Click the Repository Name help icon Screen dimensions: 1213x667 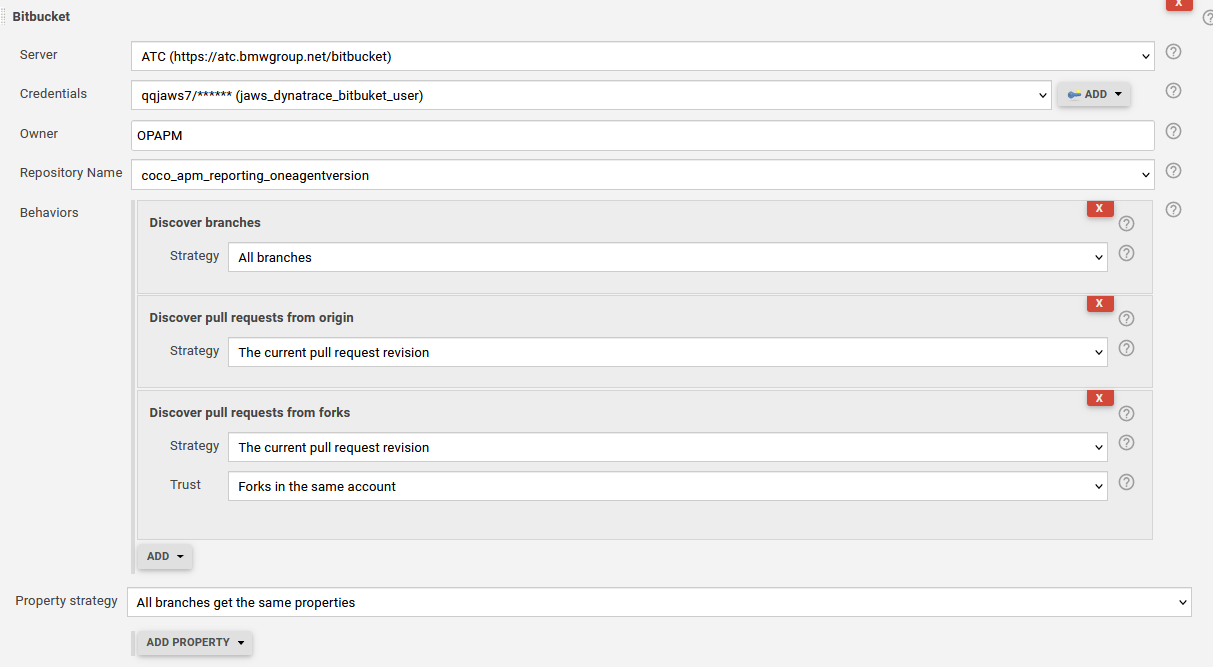[x=1173, y=170]
